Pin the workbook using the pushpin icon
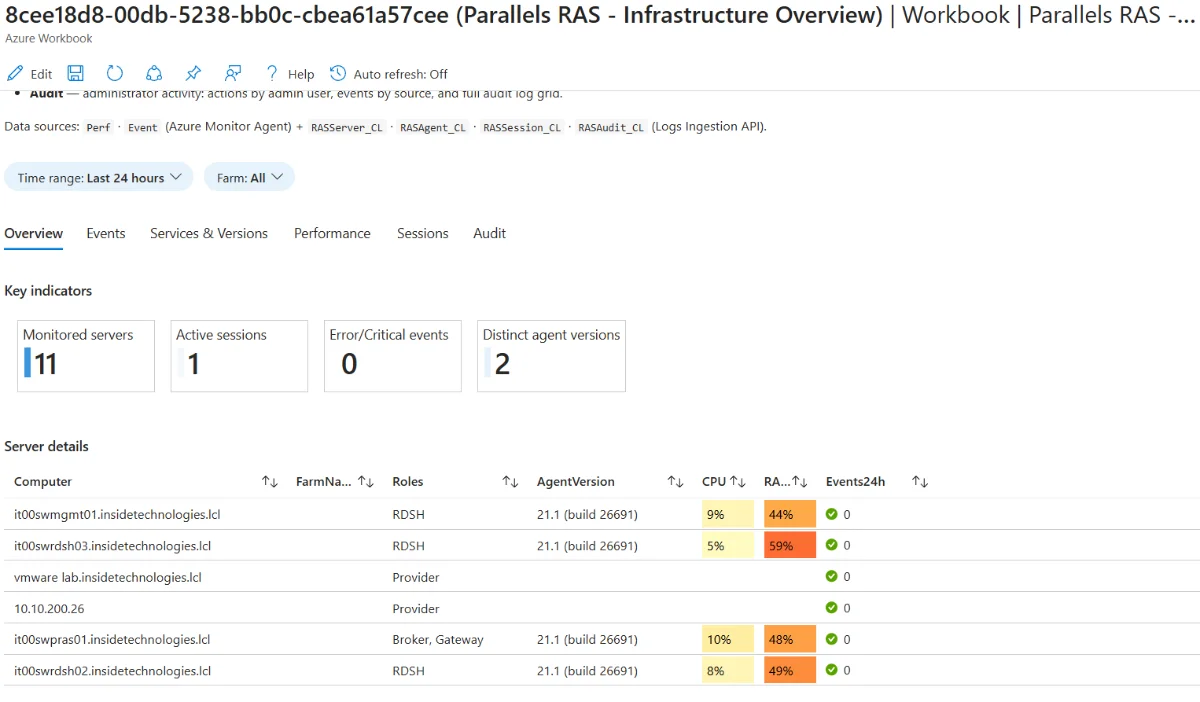The image size is (1200, 702). point(193,74)
